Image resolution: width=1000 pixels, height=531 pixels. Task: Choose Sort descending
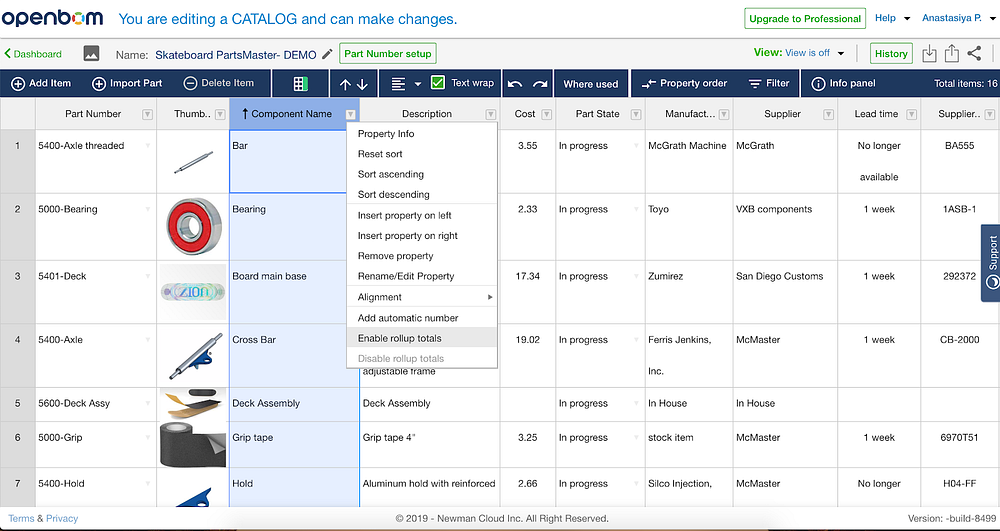point(422,195)
